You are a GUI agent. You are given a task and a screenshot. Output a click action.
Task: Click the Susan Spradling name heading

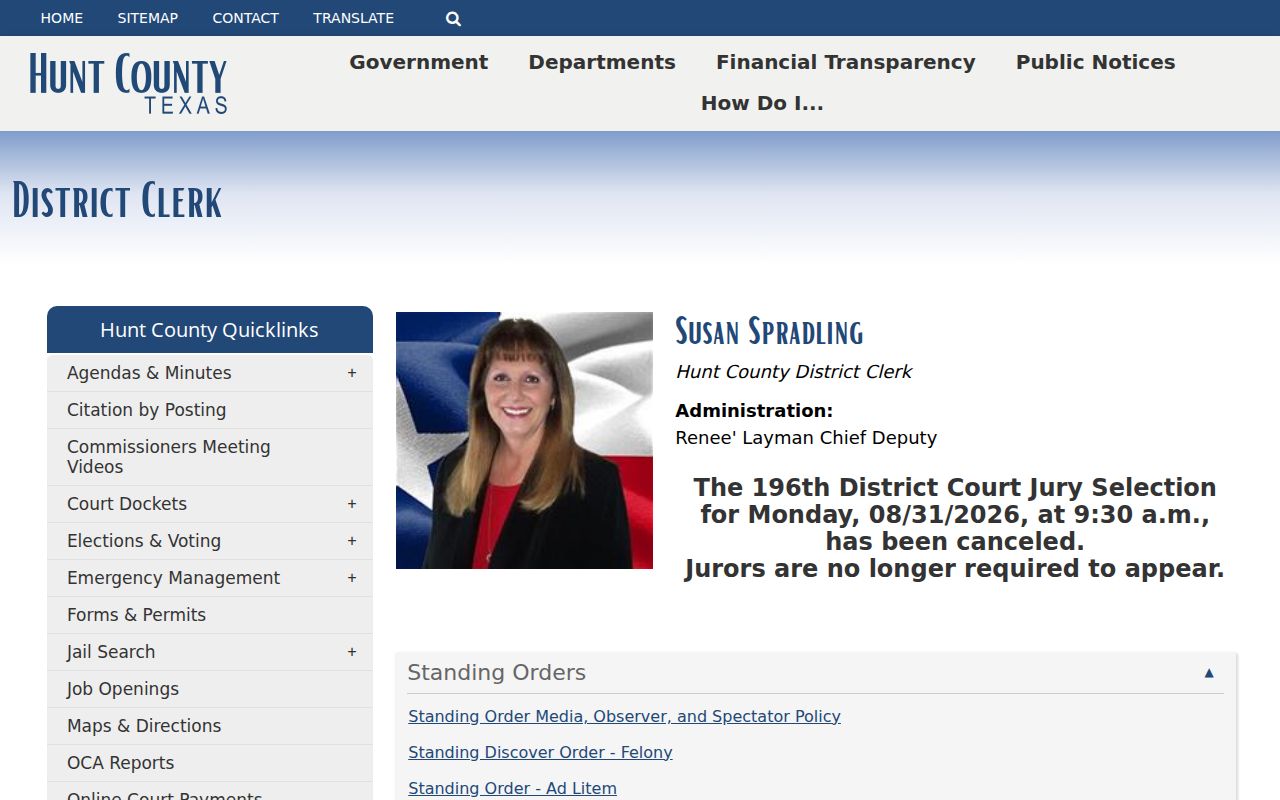pos(769,331)
